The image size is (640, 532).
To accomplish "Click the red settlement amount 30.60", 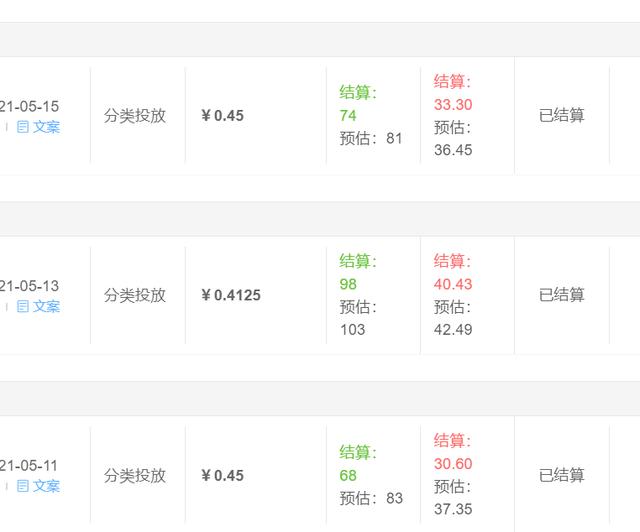I will (x=453, y=463).
